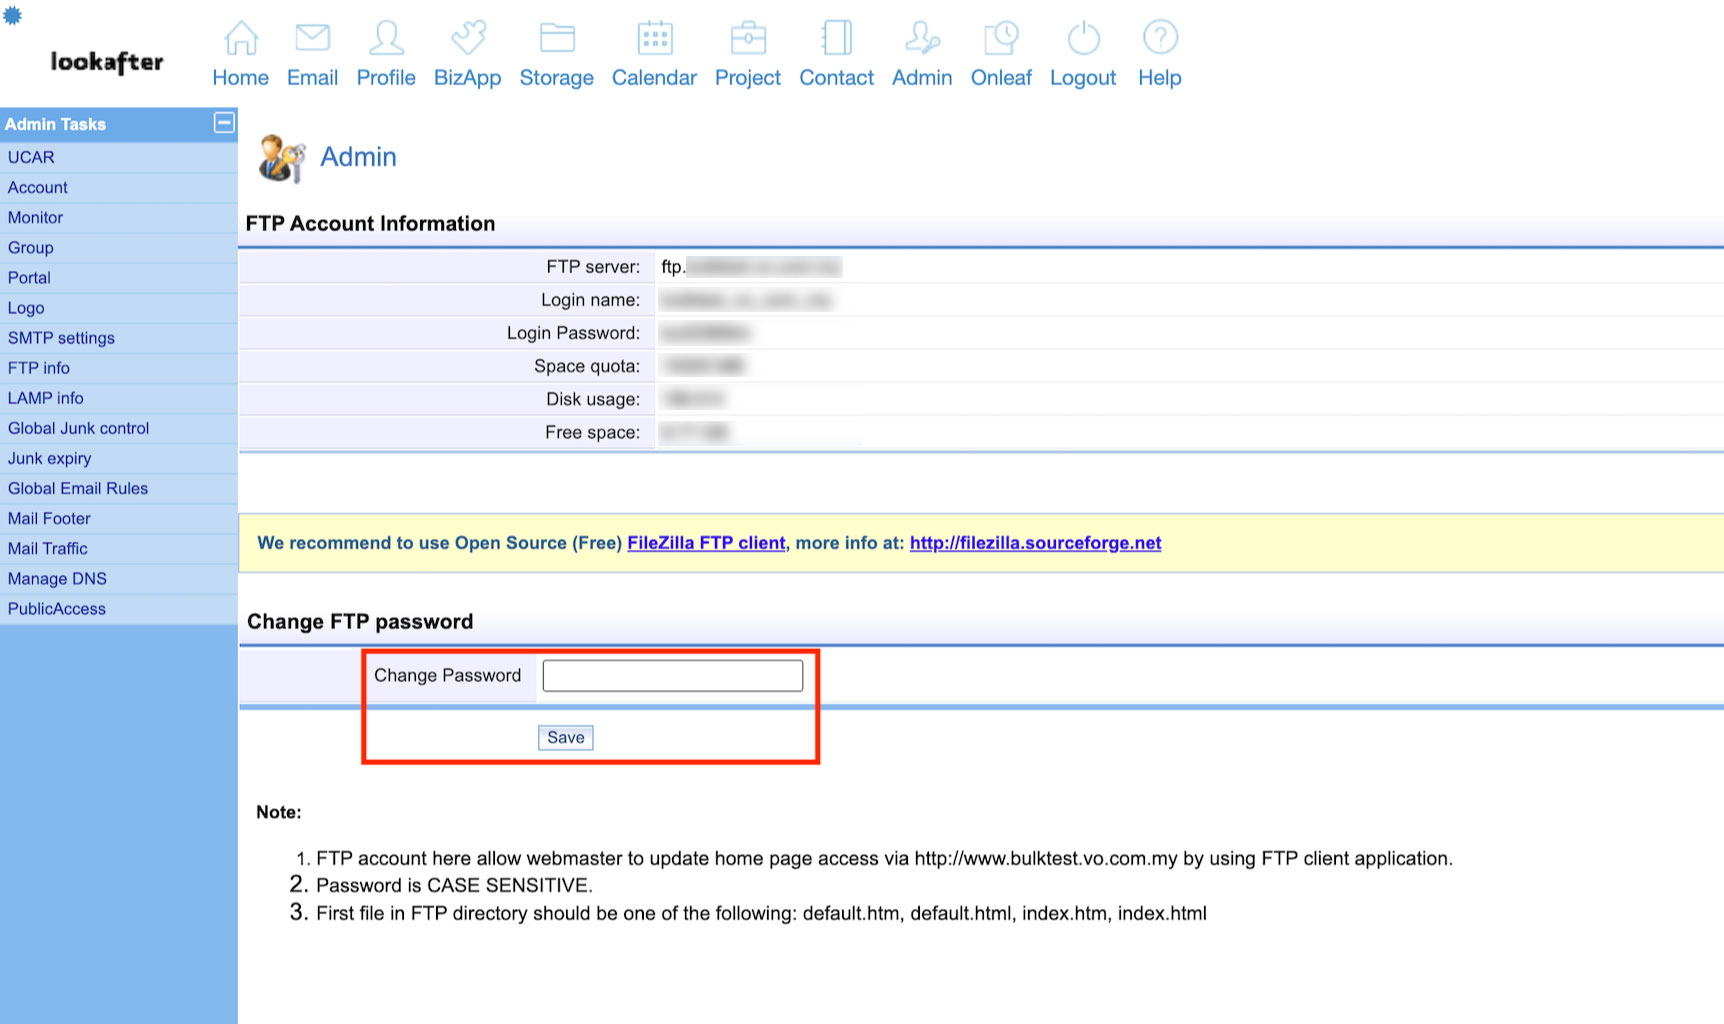Open Global Junk control page
Image resolution: width=1724 pixels, height=1024 pixels.
[x=78, y=428]
